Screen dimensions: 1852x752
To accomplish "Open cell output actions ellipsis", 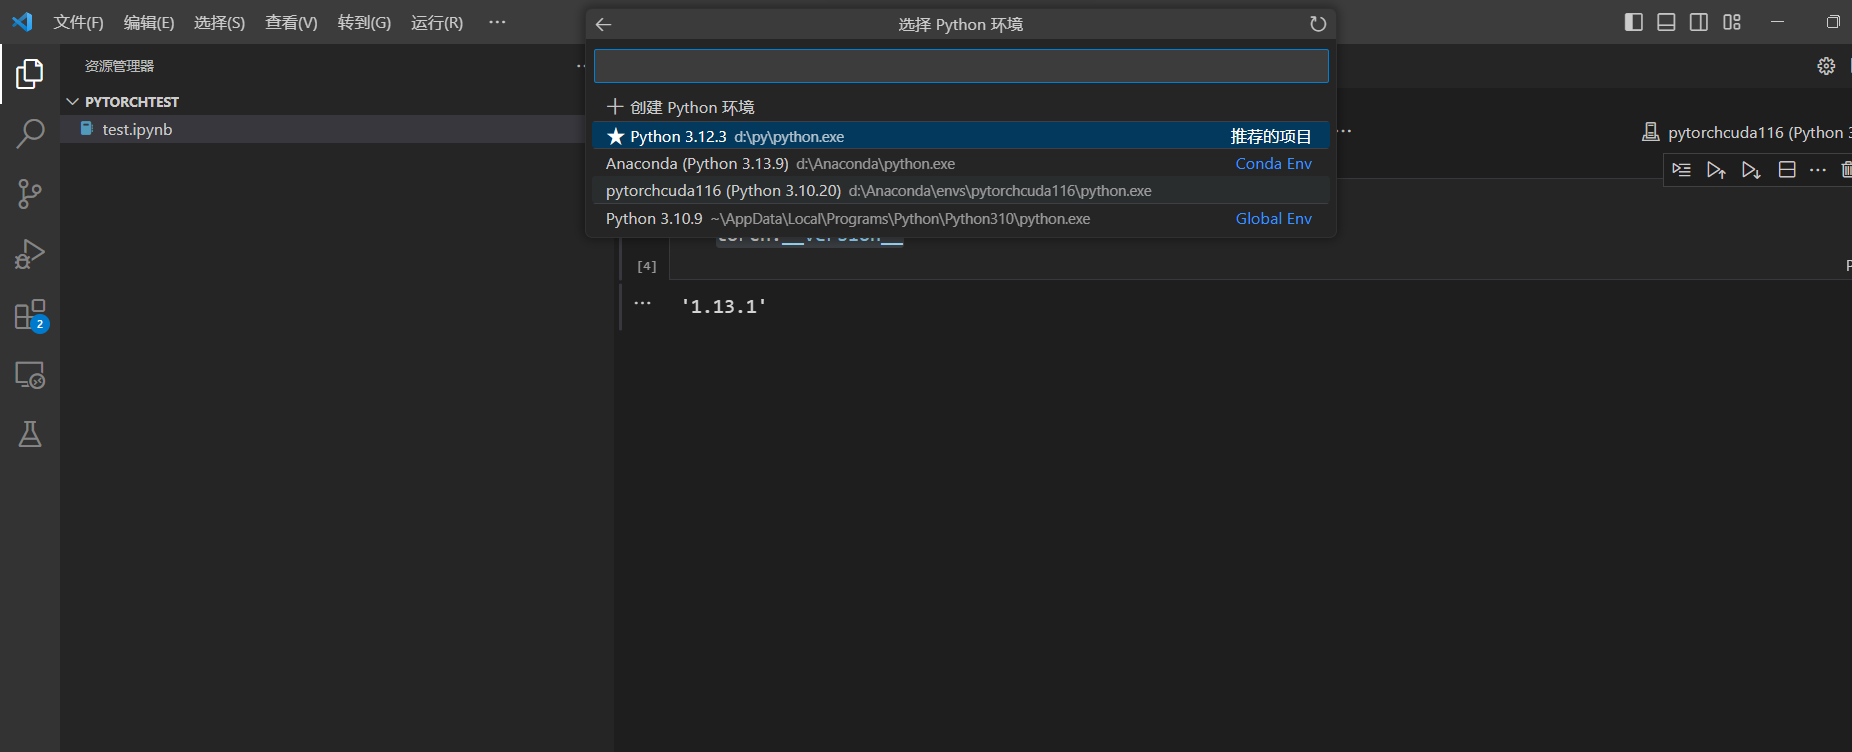I will 642,302.
